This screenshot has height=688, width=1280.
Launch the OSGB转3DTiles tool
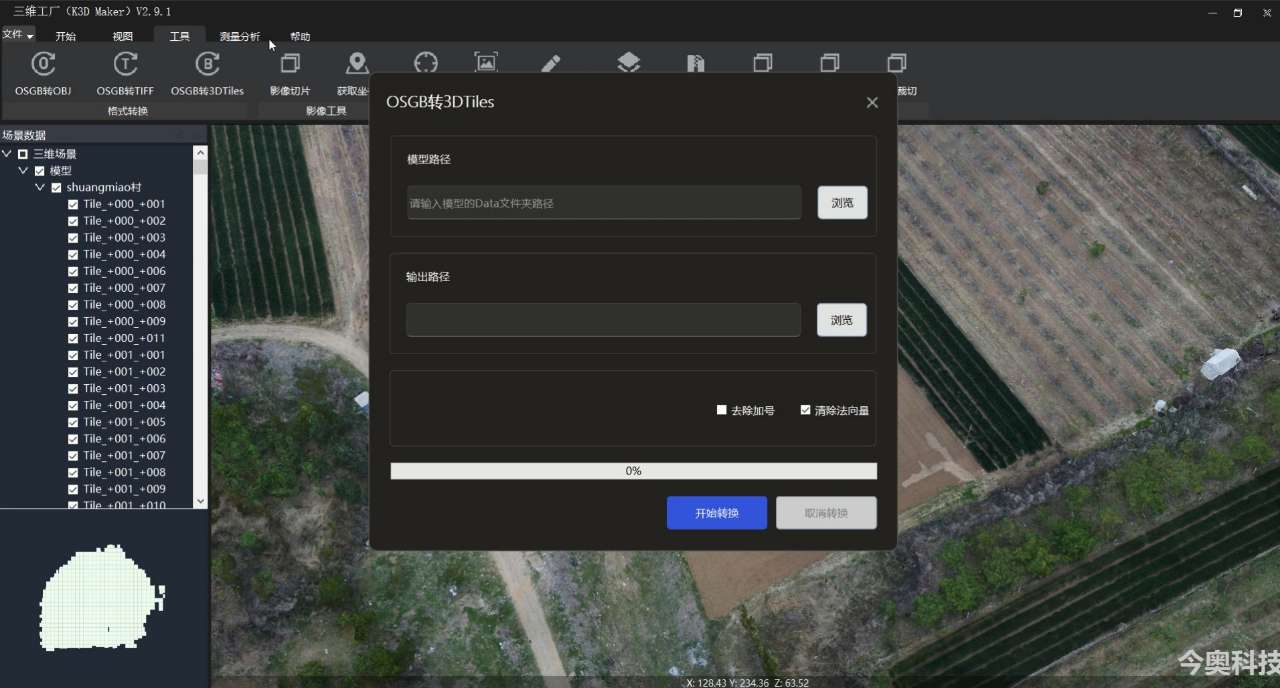[207, 72]
